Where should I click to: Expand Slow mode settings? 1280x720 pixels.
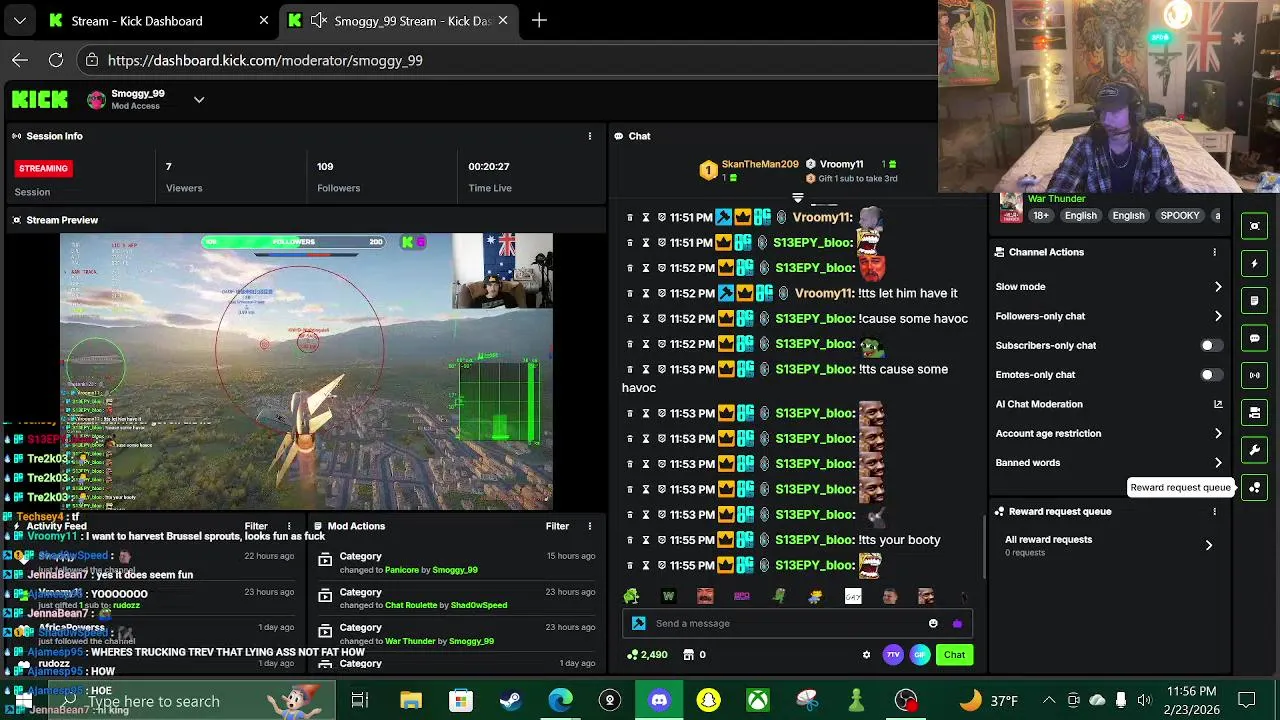click(1109, 287)
